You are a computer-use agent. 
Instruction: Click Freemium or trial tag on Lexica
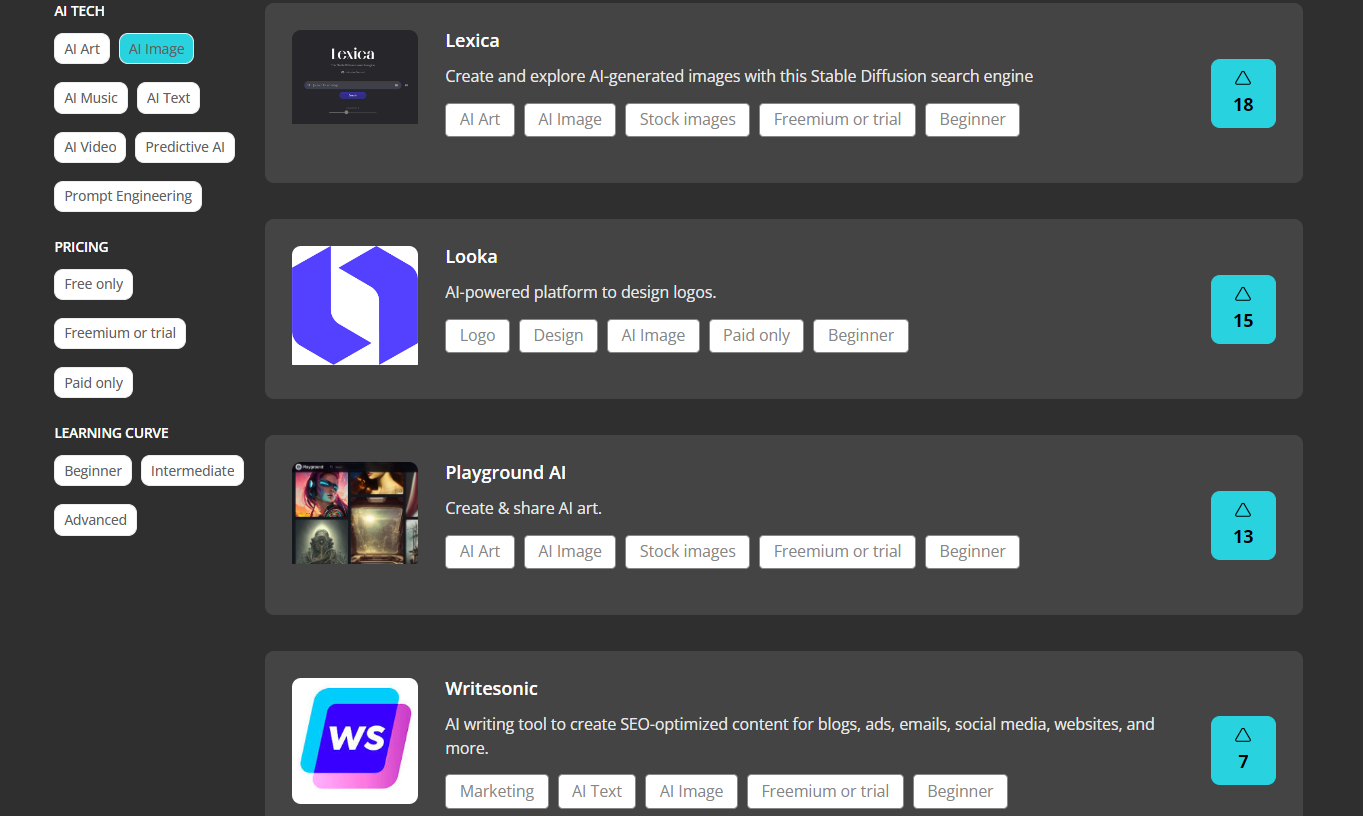pos(837,120)
